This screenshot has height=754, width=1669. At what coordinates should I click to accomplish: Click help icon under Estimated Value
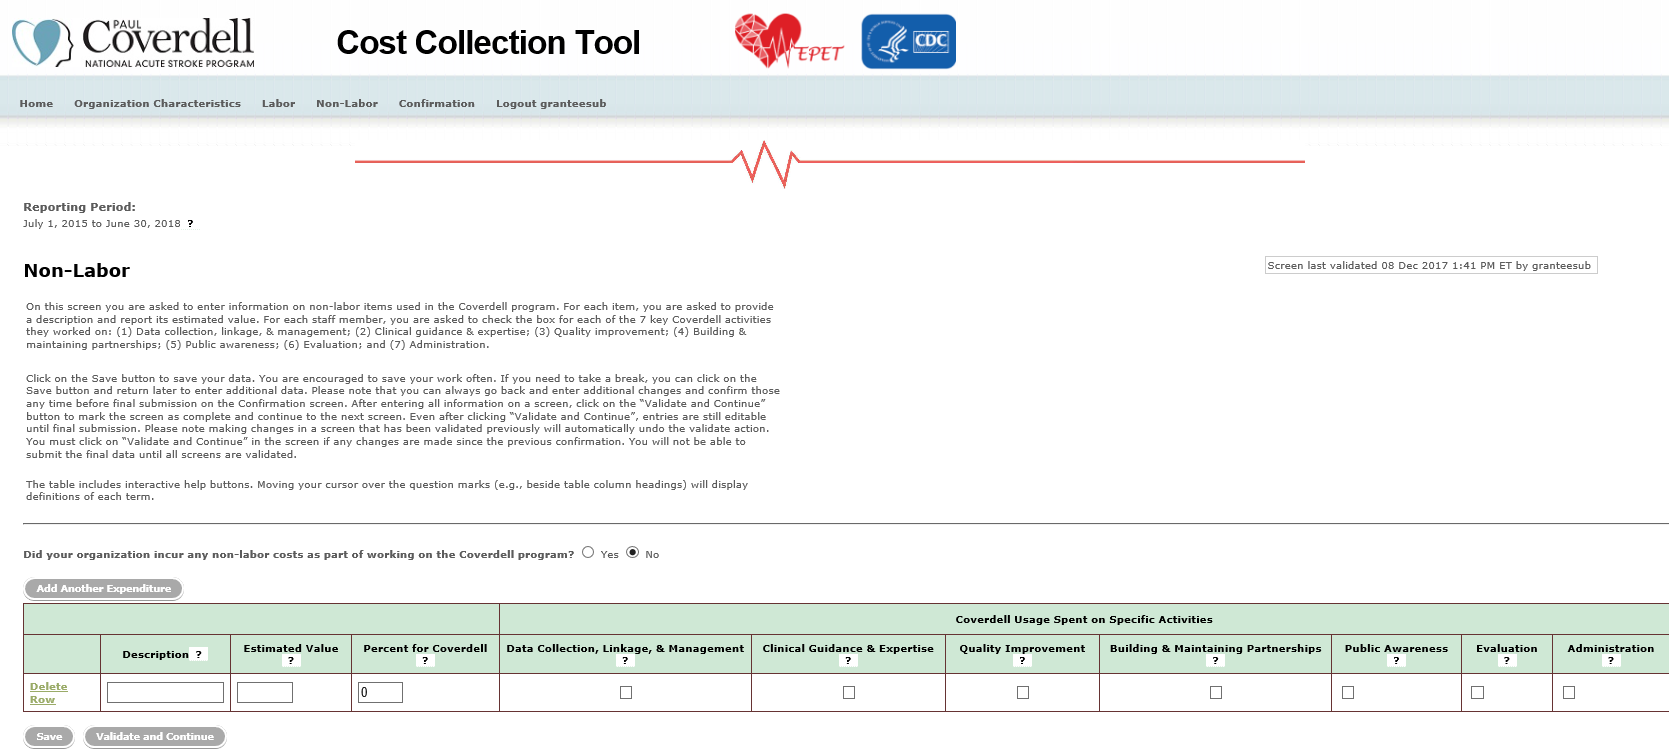[291, 661]
